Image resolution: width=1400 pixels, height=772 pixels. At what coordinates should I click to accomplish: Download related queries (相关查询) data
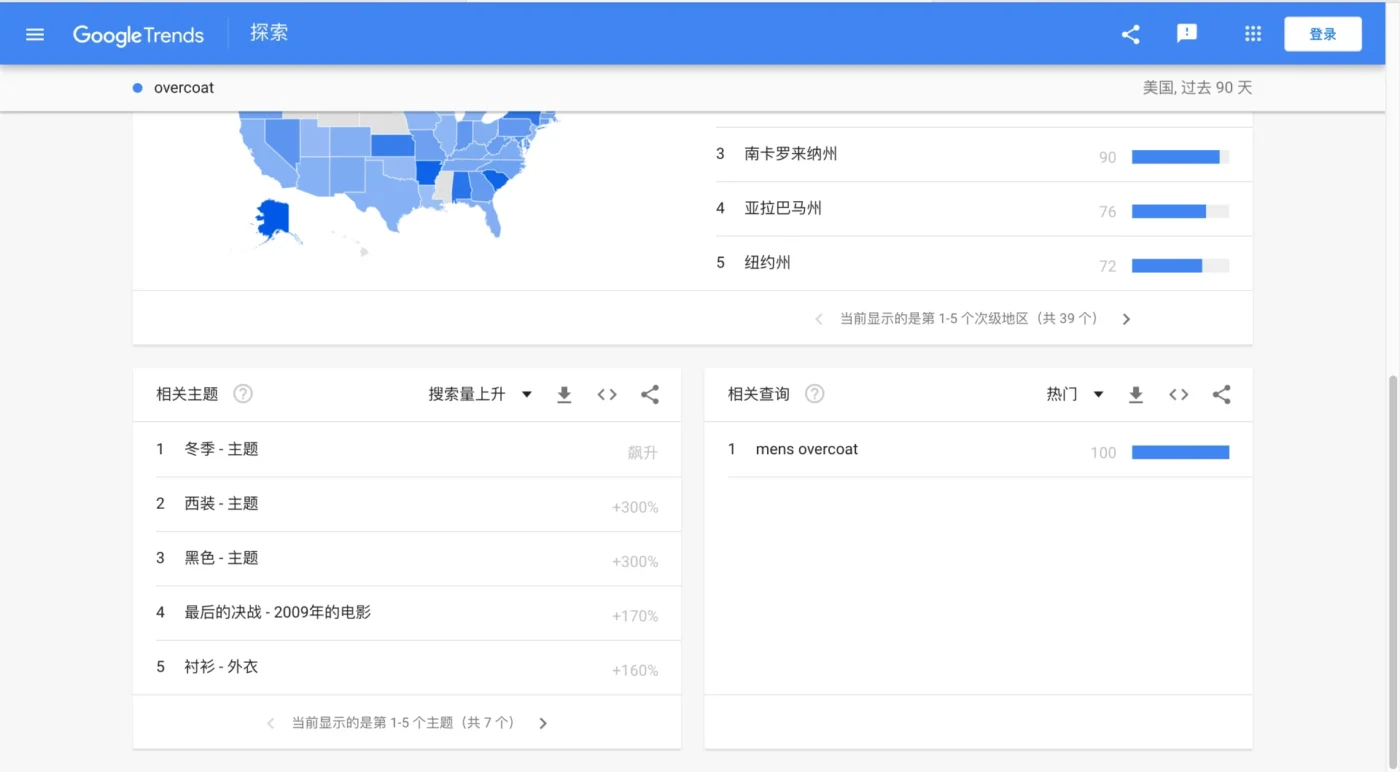tap(1136, 395)
